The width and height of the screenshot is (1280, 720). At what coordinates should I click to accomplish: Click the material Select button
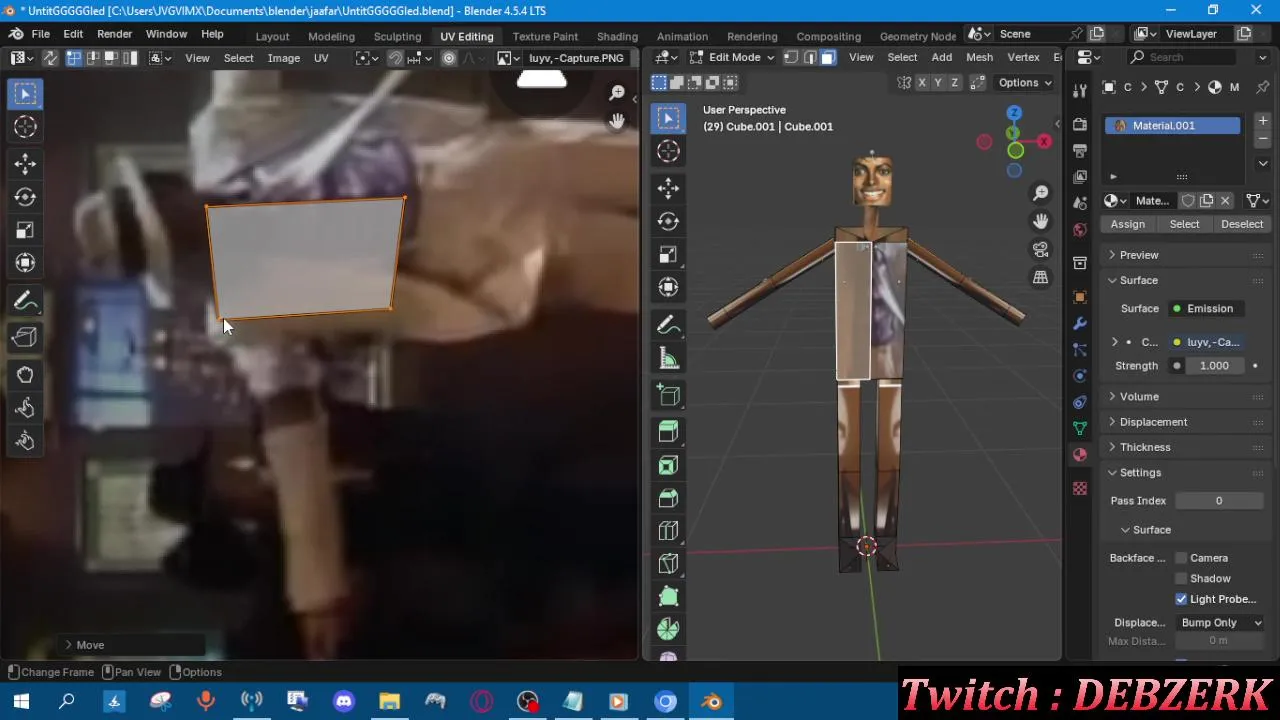(x=1184, y=224)
